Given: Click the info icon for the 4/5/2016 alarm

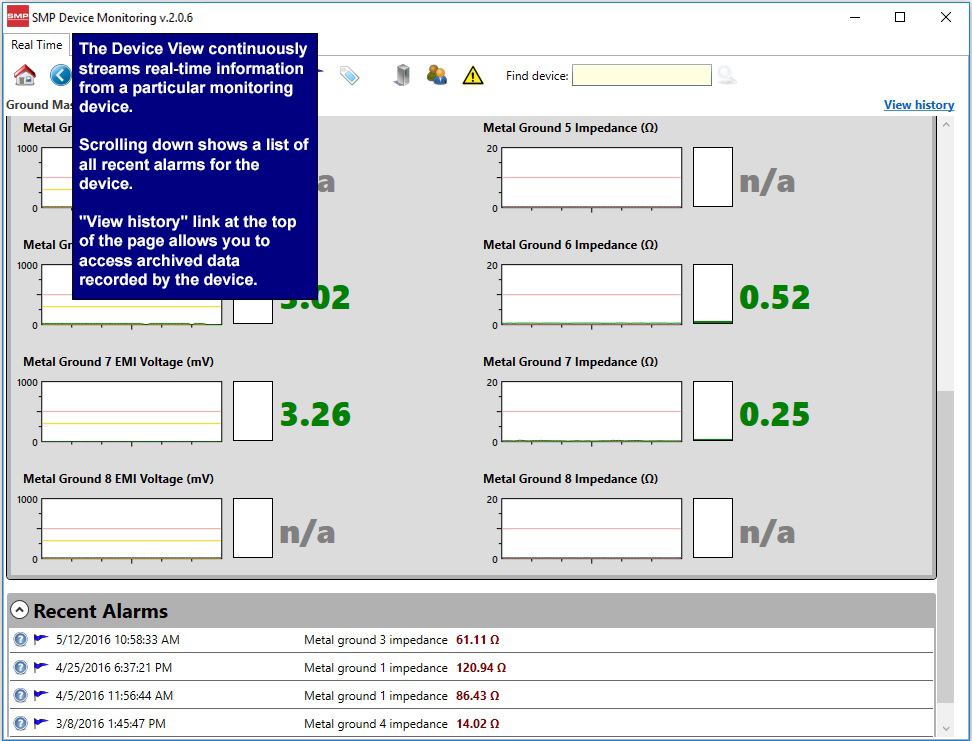Looking at the screenshot, I should 20,695.
